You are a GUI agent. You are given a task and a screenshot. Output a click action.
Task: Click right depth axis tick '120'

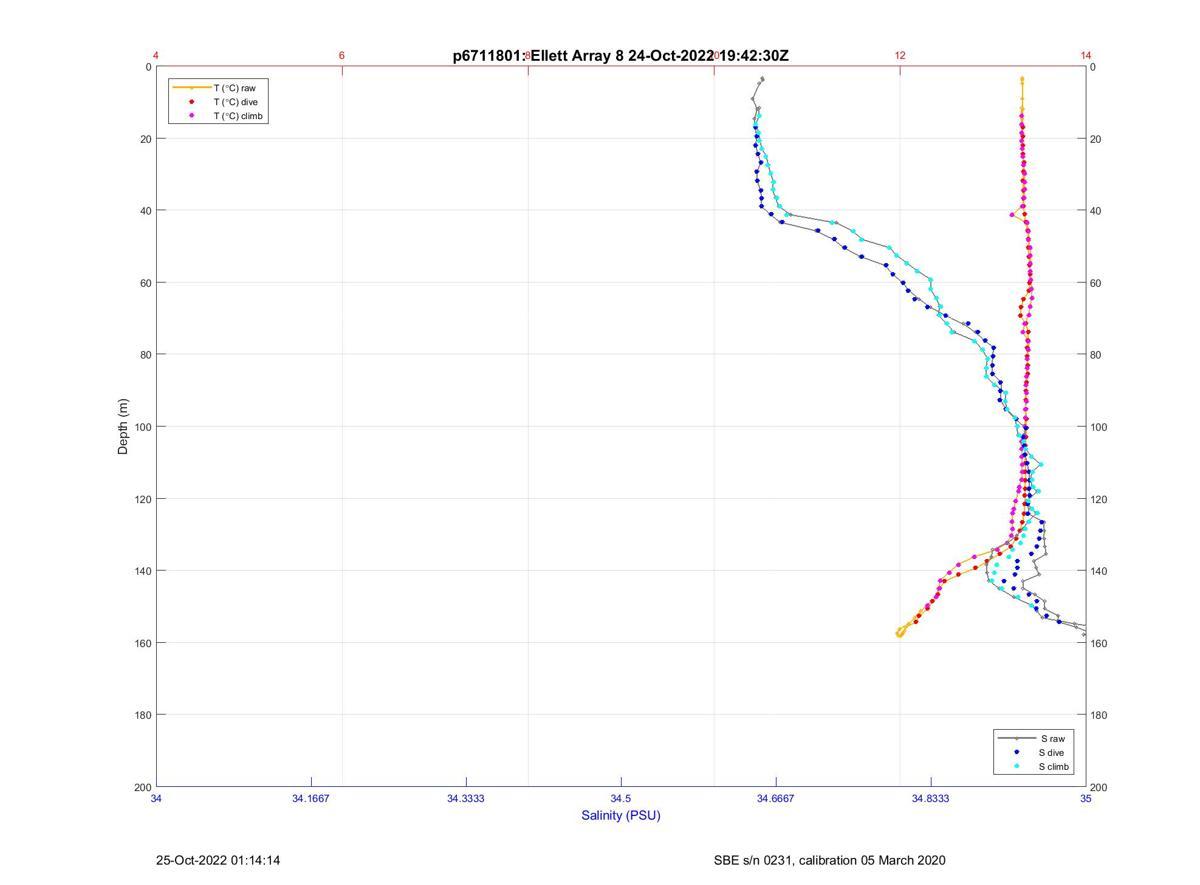point(1100,499)
